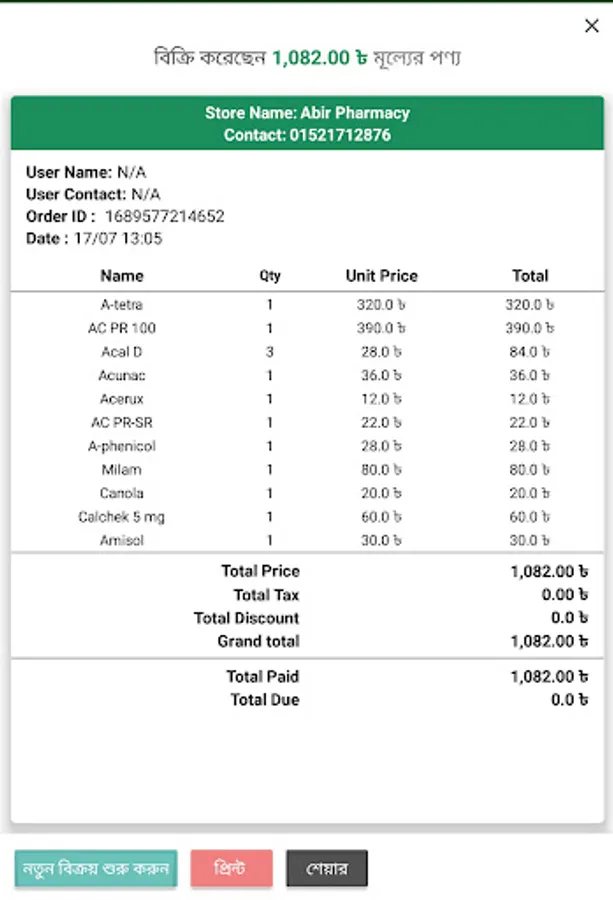The height and width of the screenshot is (900, 613).
Task: Tap the Total Paid label
Action: (262, 677)
